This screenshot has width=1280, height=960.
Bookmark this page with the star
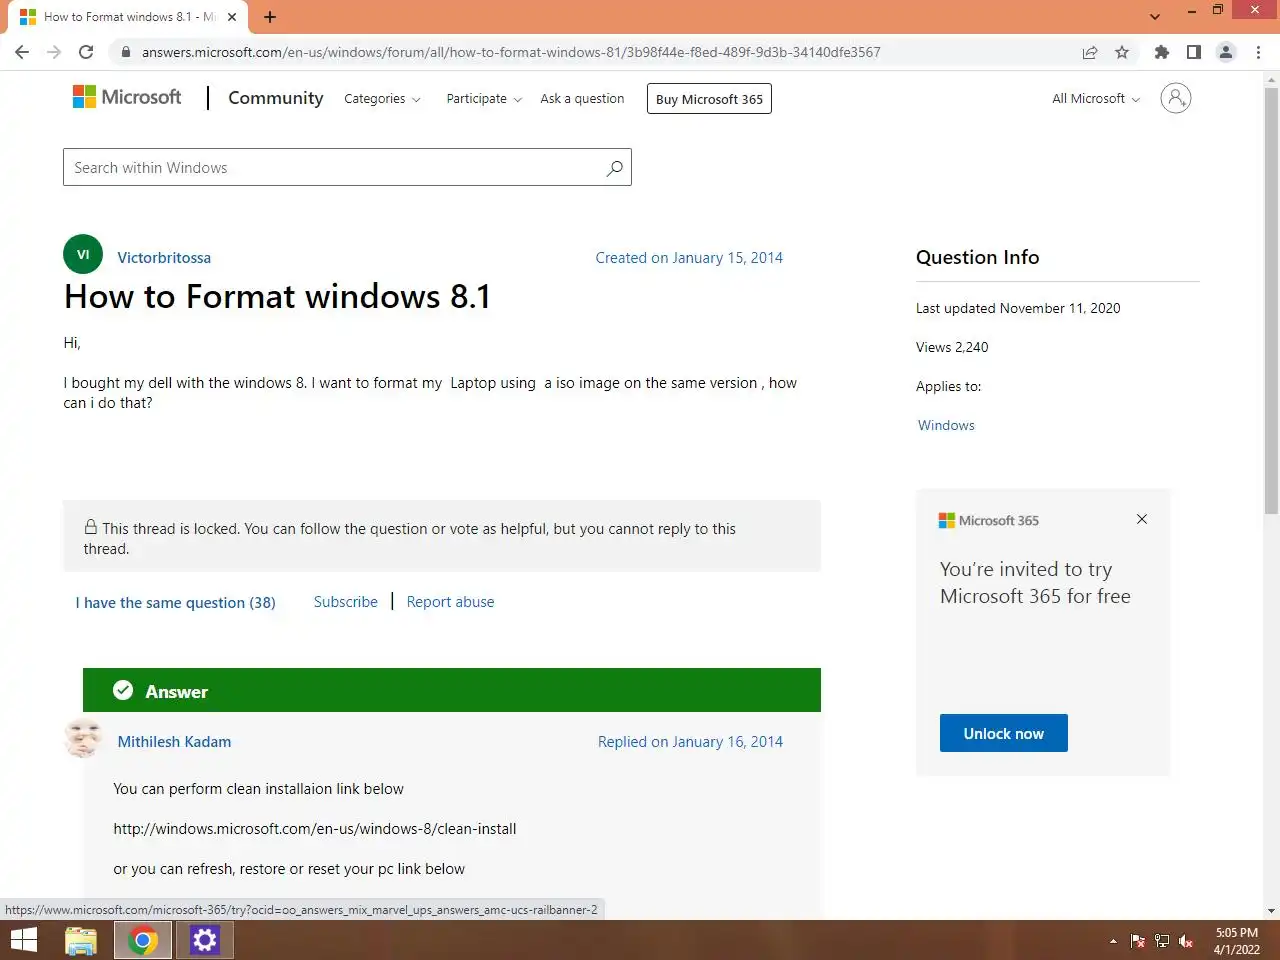point(1122,52)
